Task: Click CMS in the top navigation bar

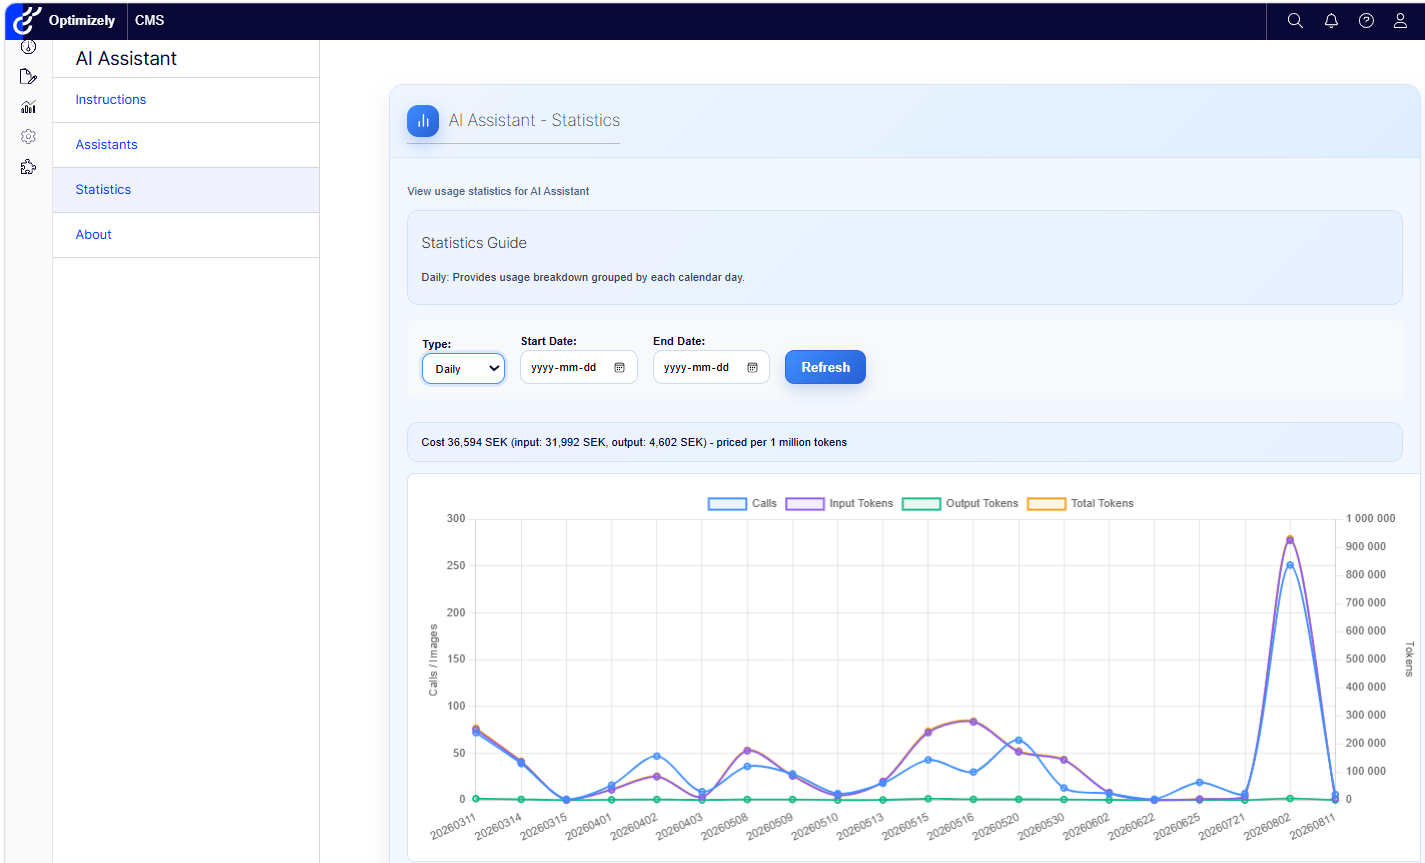Action: point(150,20)
